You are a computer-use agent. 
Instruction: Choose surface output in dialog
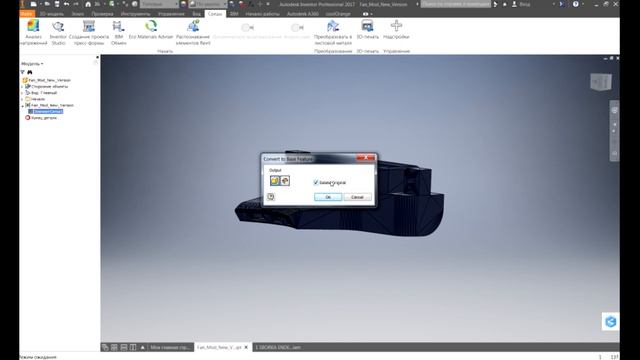285,180
